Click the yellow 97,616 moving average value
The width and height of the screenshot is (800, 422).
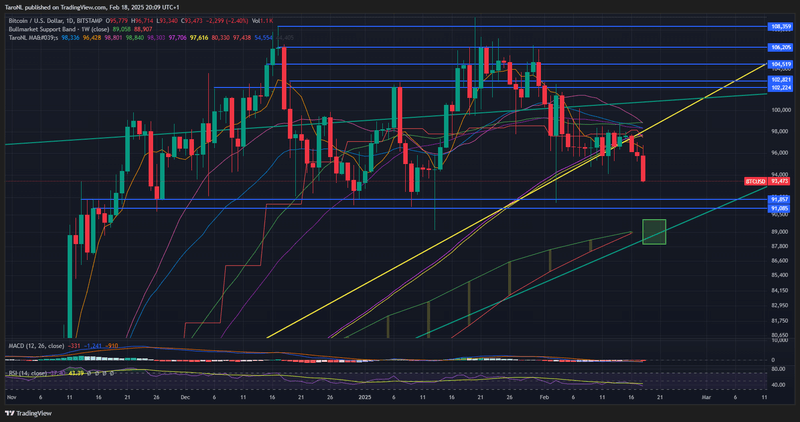pos(199,38)
